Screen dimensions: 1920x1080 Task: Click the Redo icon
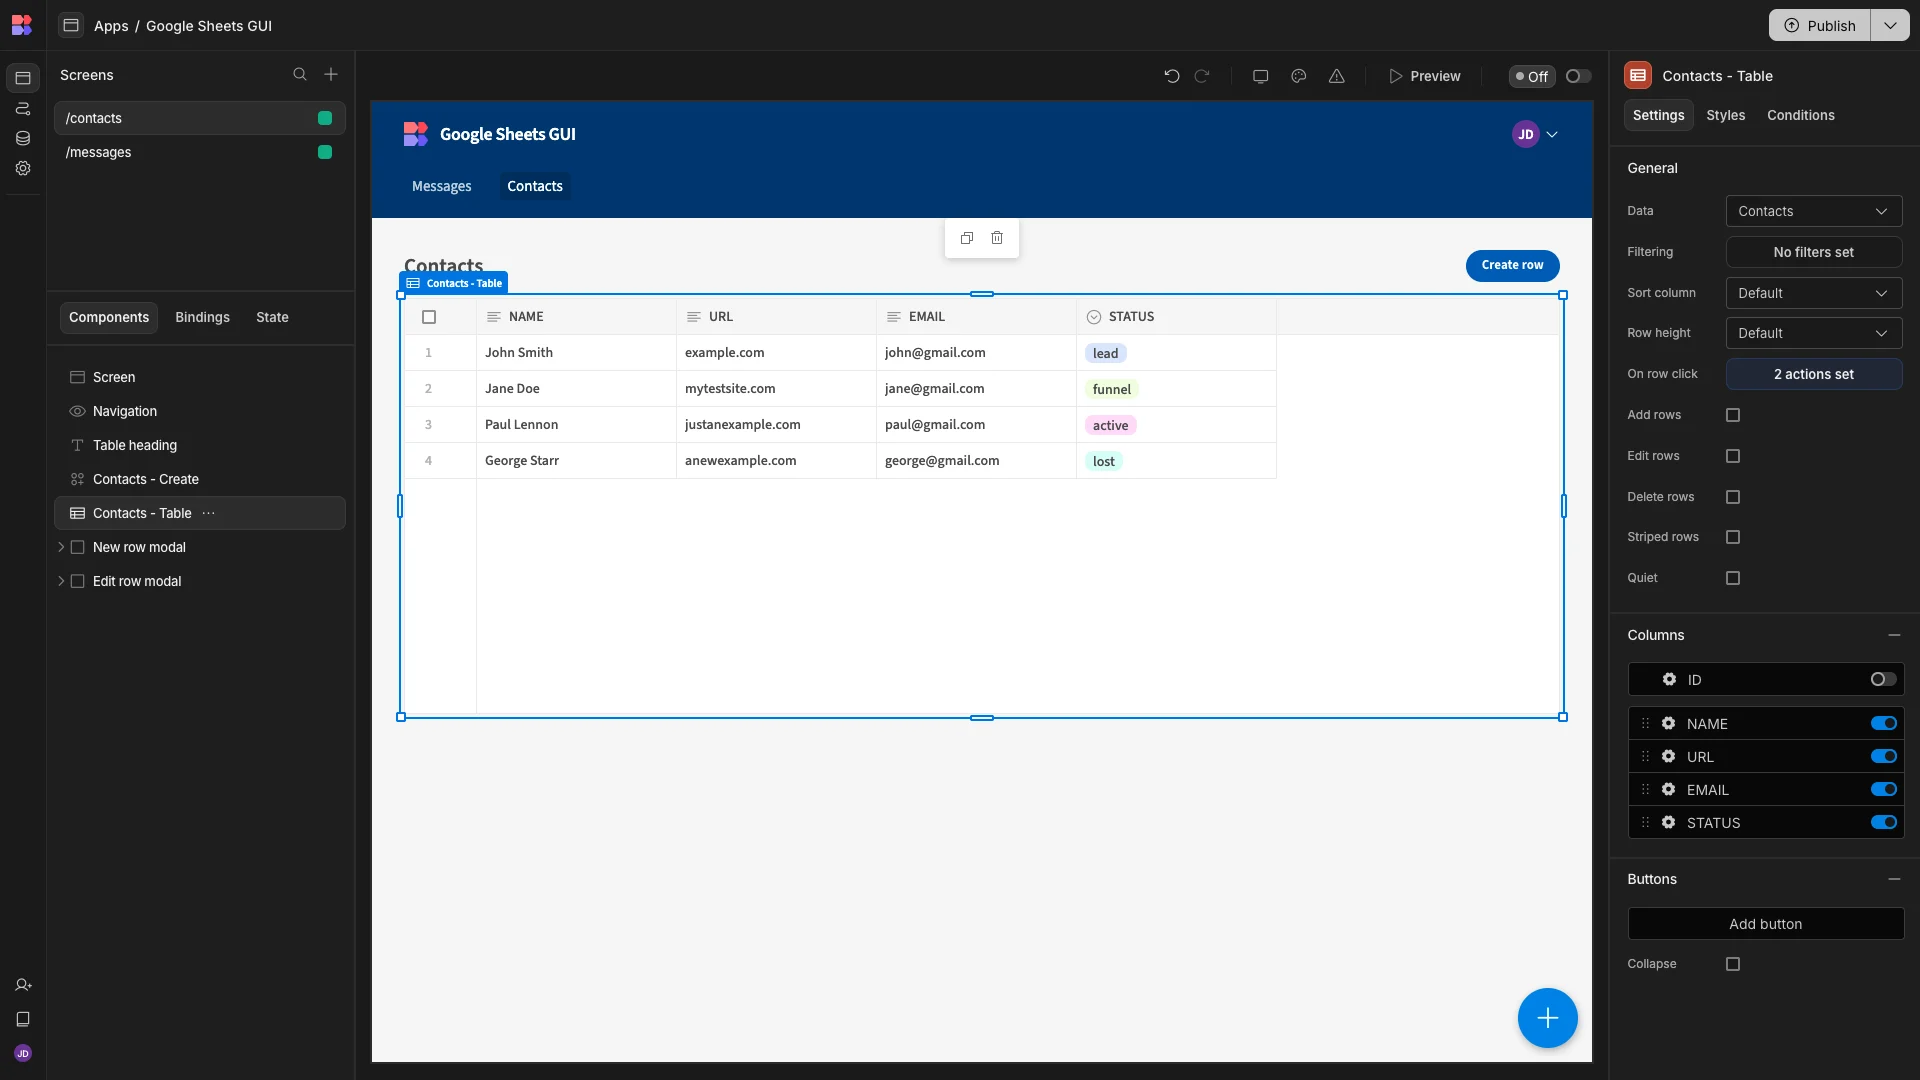1202,76
